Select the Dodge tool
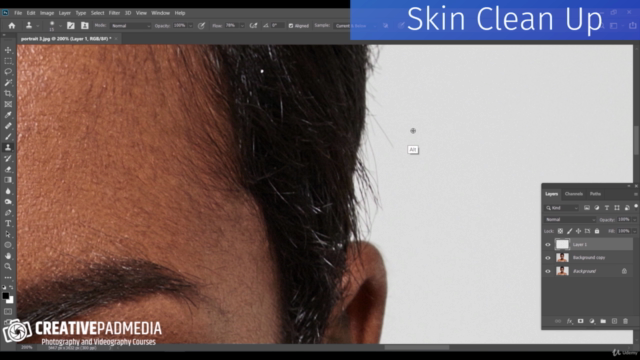This screenshot has height=360, width=640. pos(8,202)
